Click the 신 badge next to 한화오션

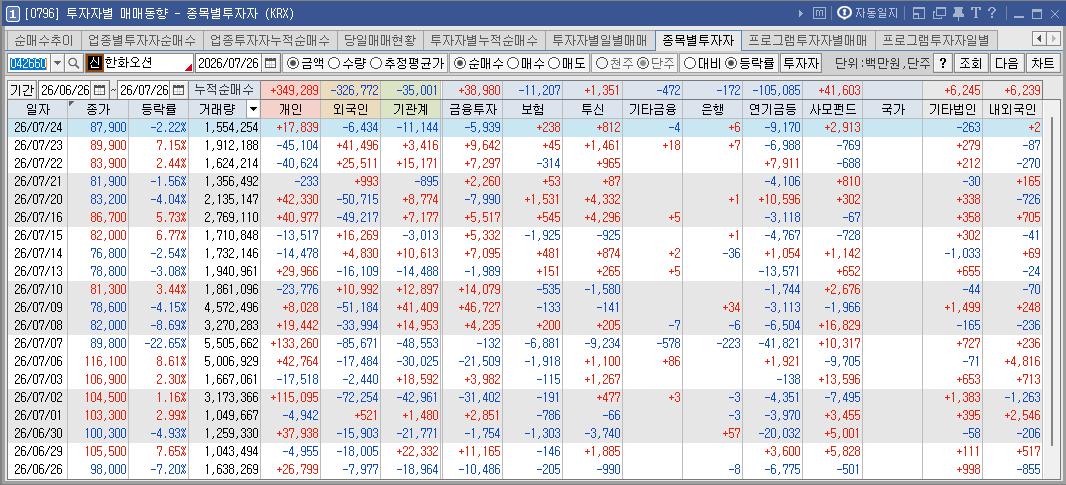(x=94, y=63)
